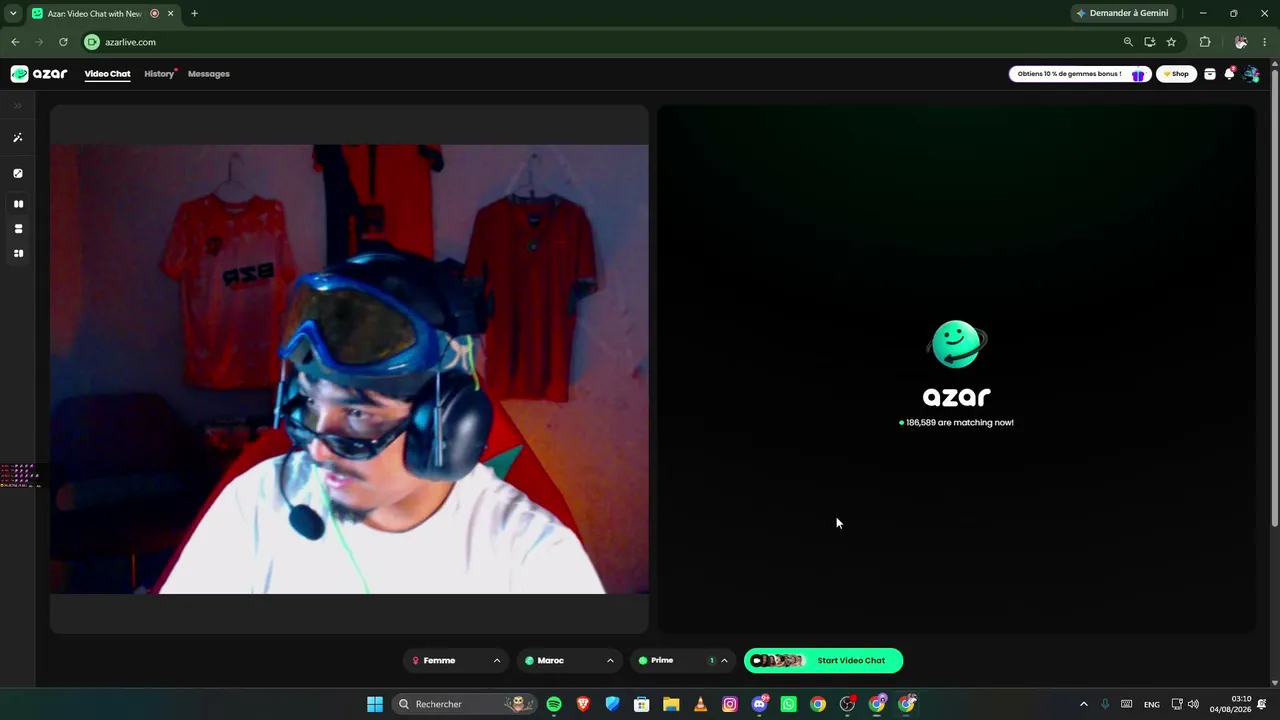Open the Chrome profile avatar

pos(1241,42)
